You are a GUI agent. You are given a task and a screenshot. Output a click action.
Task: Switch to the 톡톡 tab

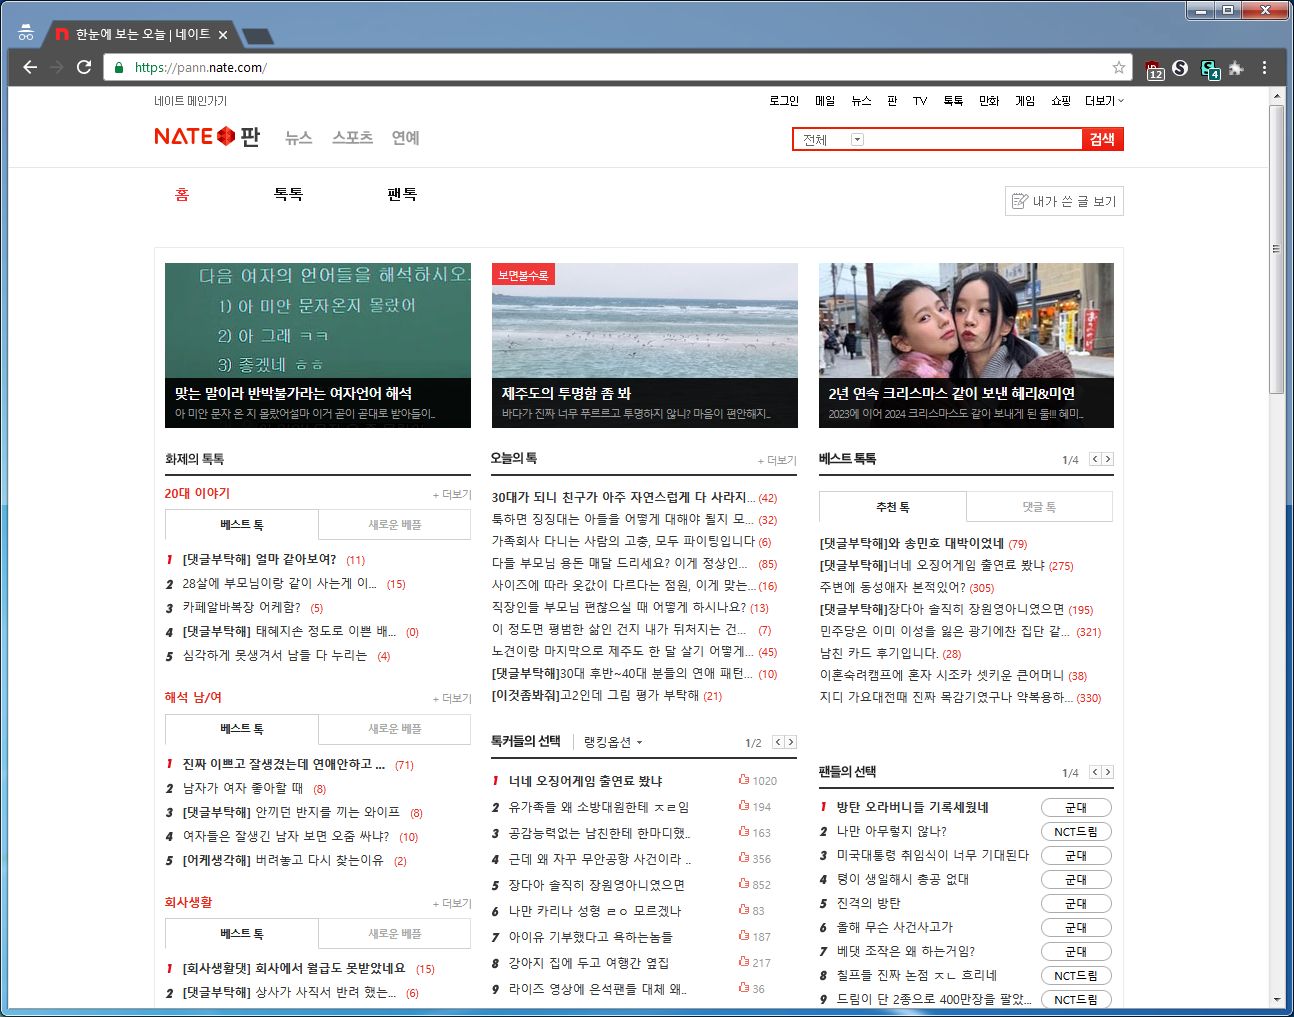(288, 195)
